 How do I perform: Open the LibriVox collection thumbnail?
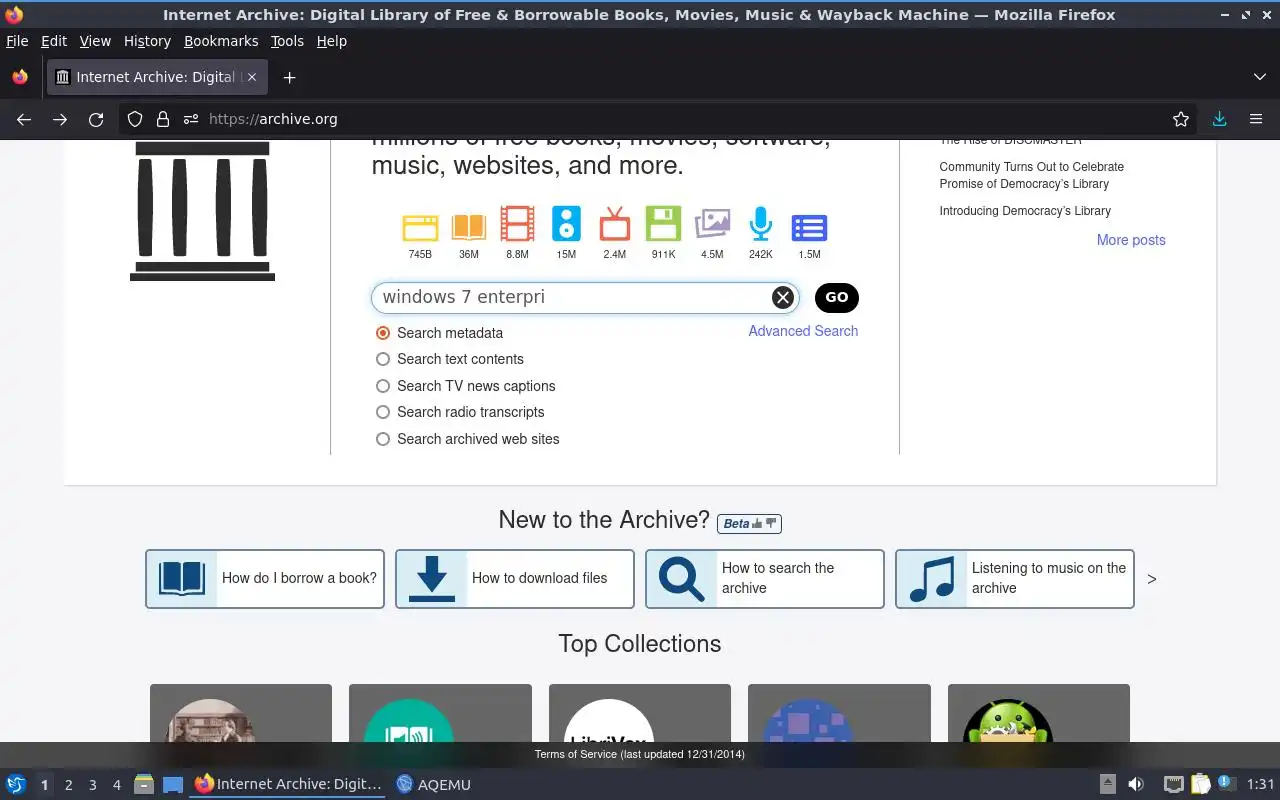tap(640, 713)
